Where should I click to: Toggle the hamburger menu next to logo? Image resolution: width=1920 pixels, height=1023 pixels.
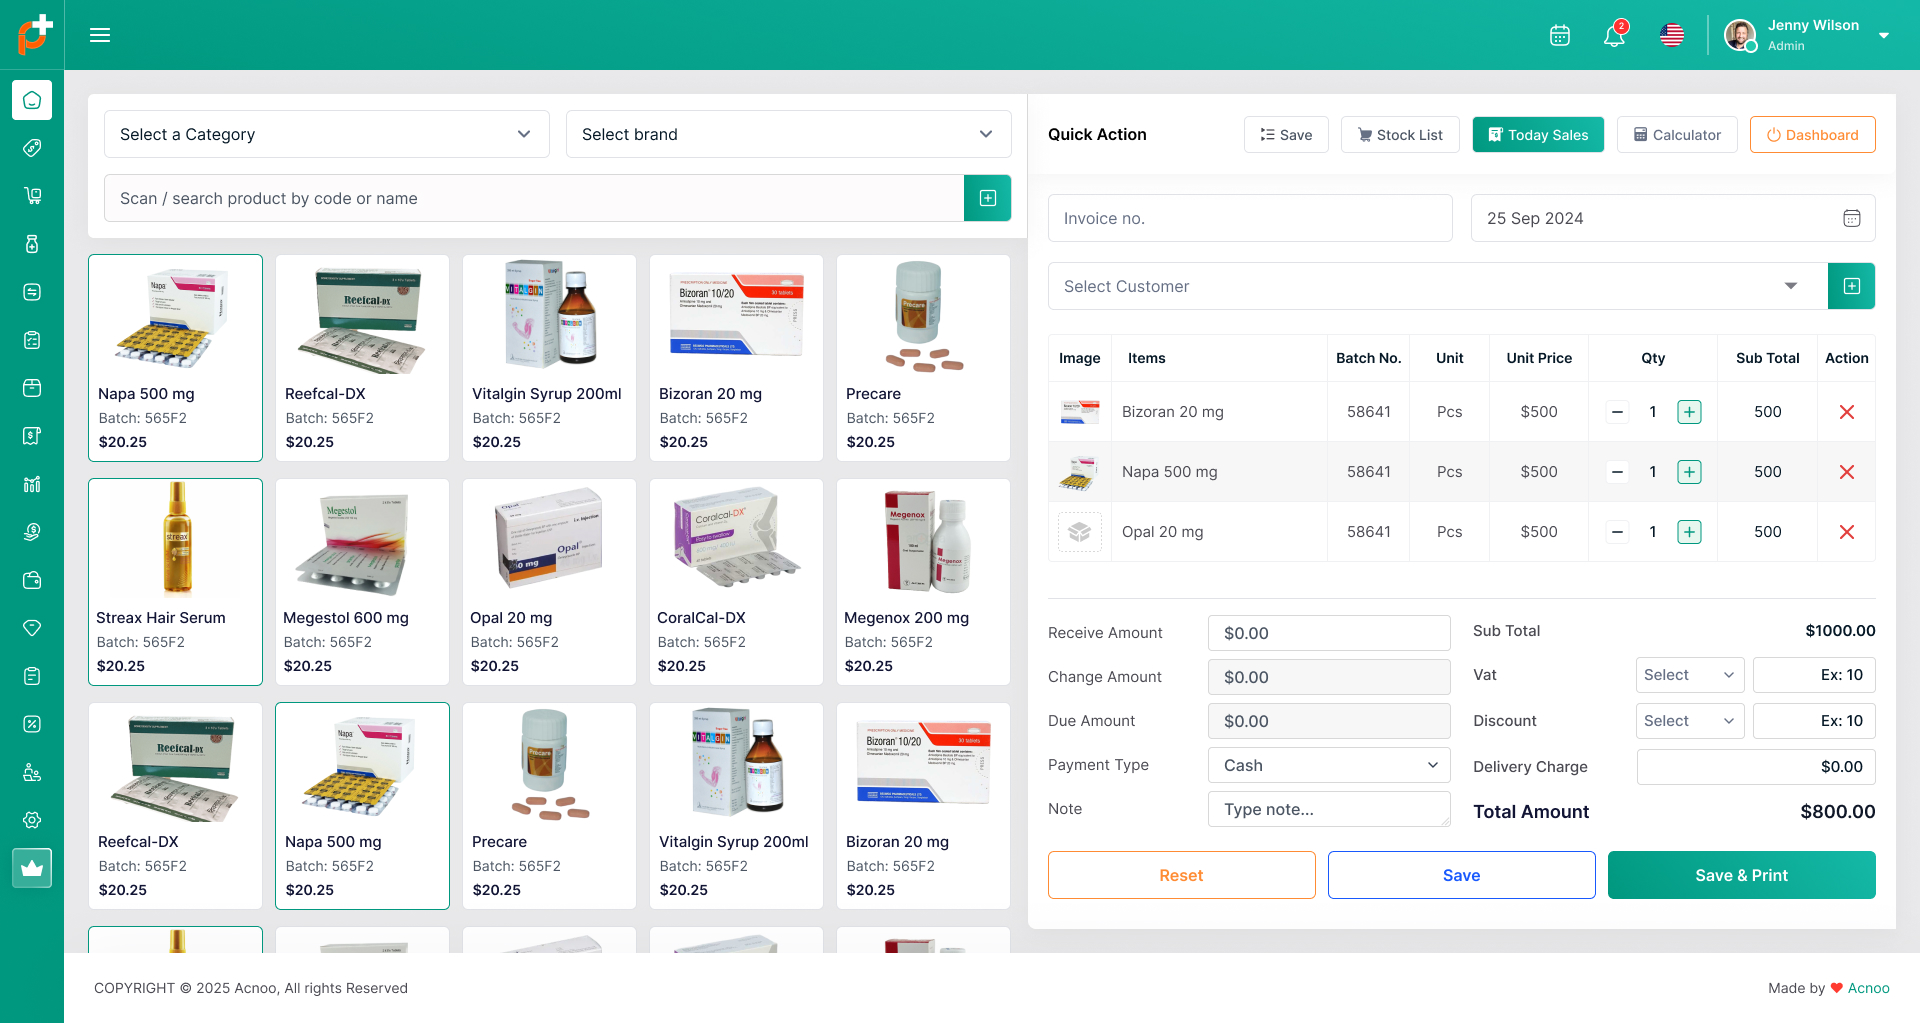100,34
